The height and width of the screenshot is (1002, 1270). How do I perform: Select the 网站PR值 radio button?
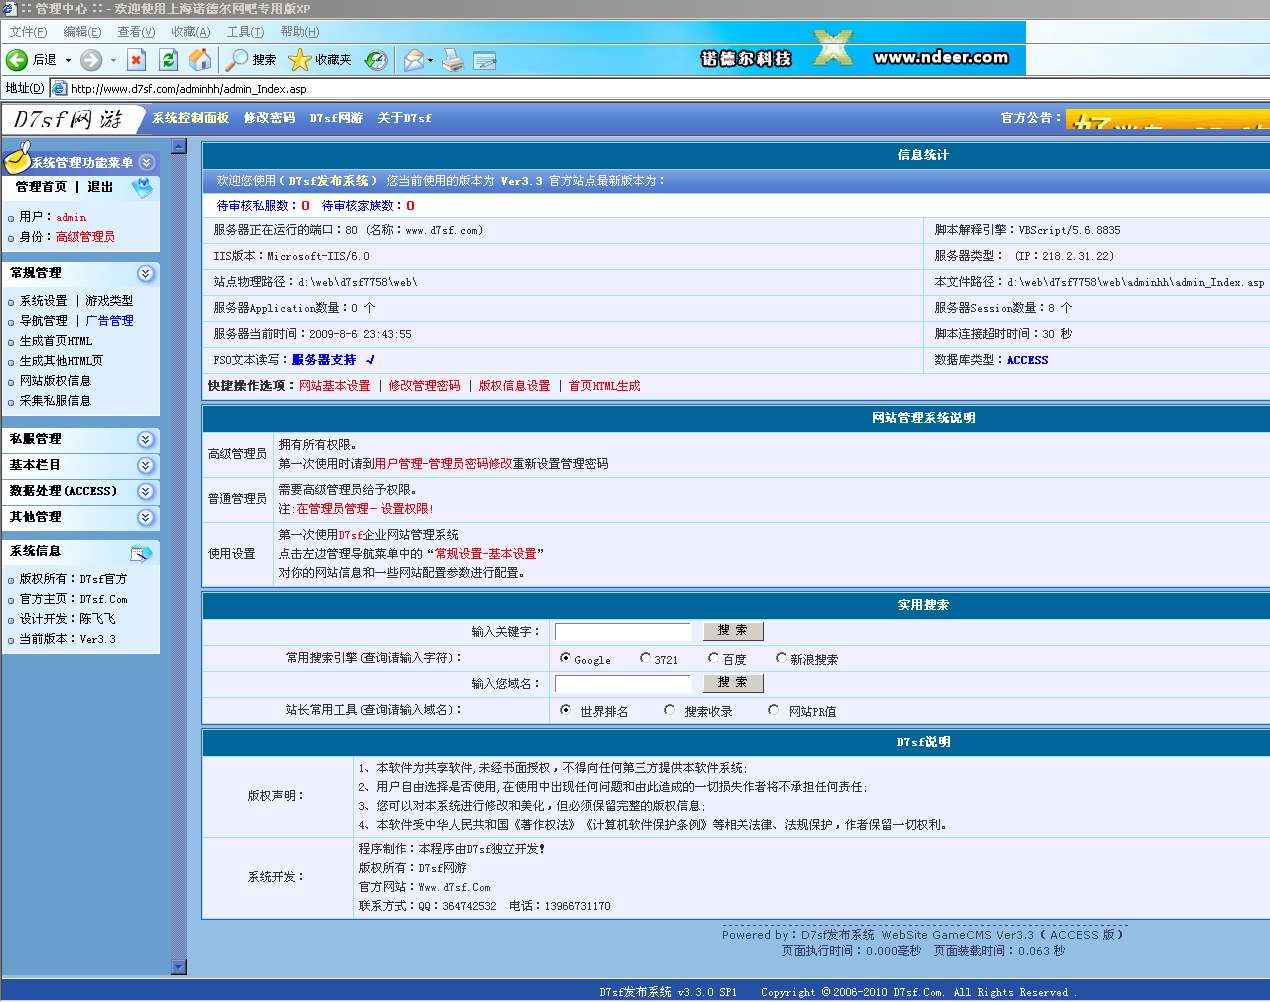(773, 710)
